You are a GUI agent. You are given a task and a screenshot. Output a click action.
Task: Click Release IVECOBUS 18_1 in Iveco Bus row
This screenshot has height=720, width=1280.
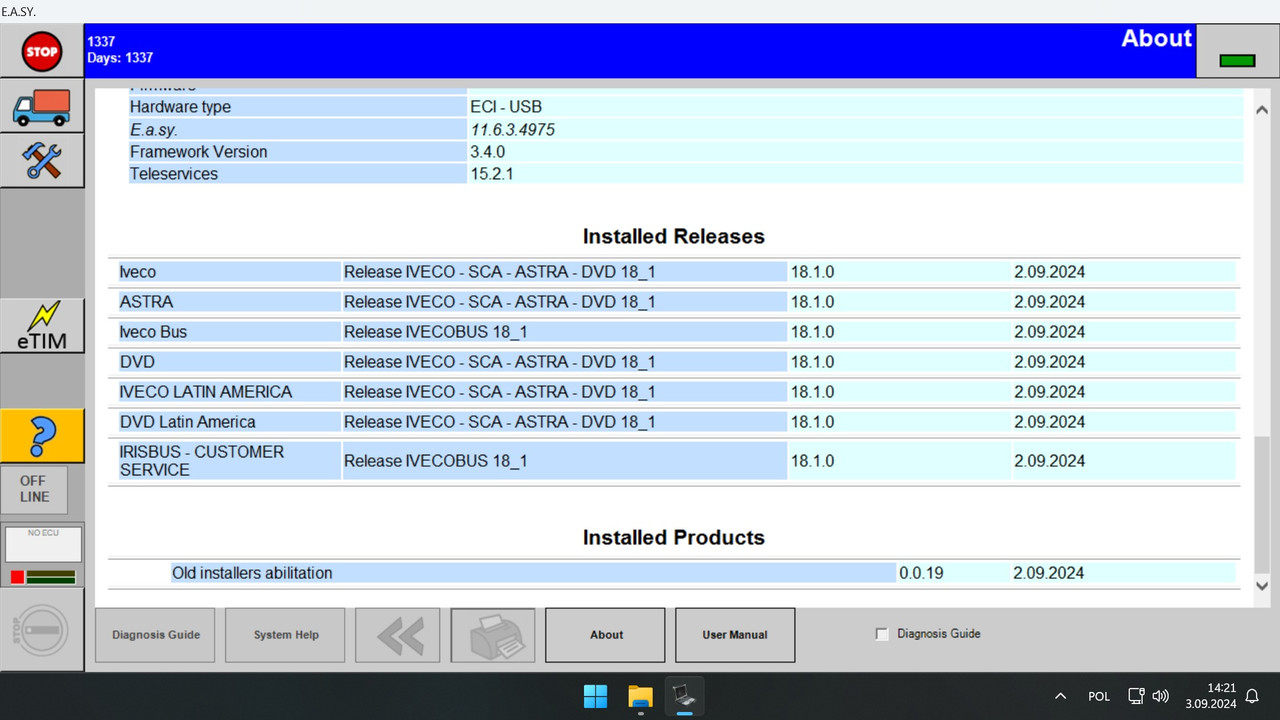435,332
